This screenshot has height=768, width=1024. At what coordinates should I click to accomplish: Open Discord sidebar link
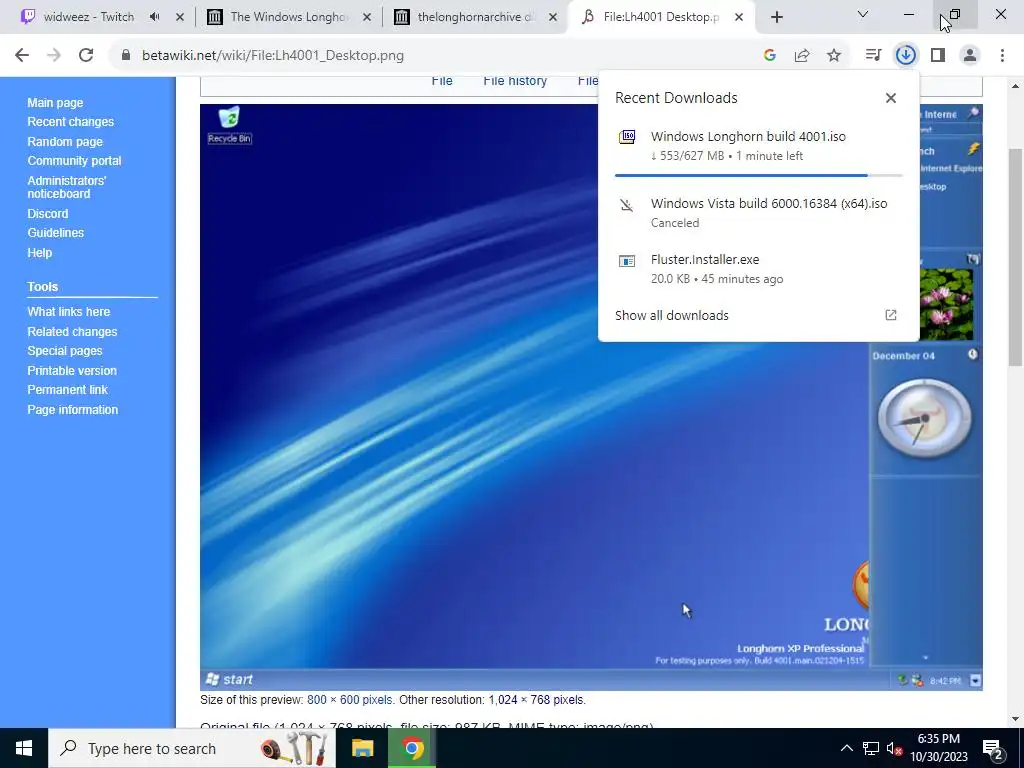point(48,214)
